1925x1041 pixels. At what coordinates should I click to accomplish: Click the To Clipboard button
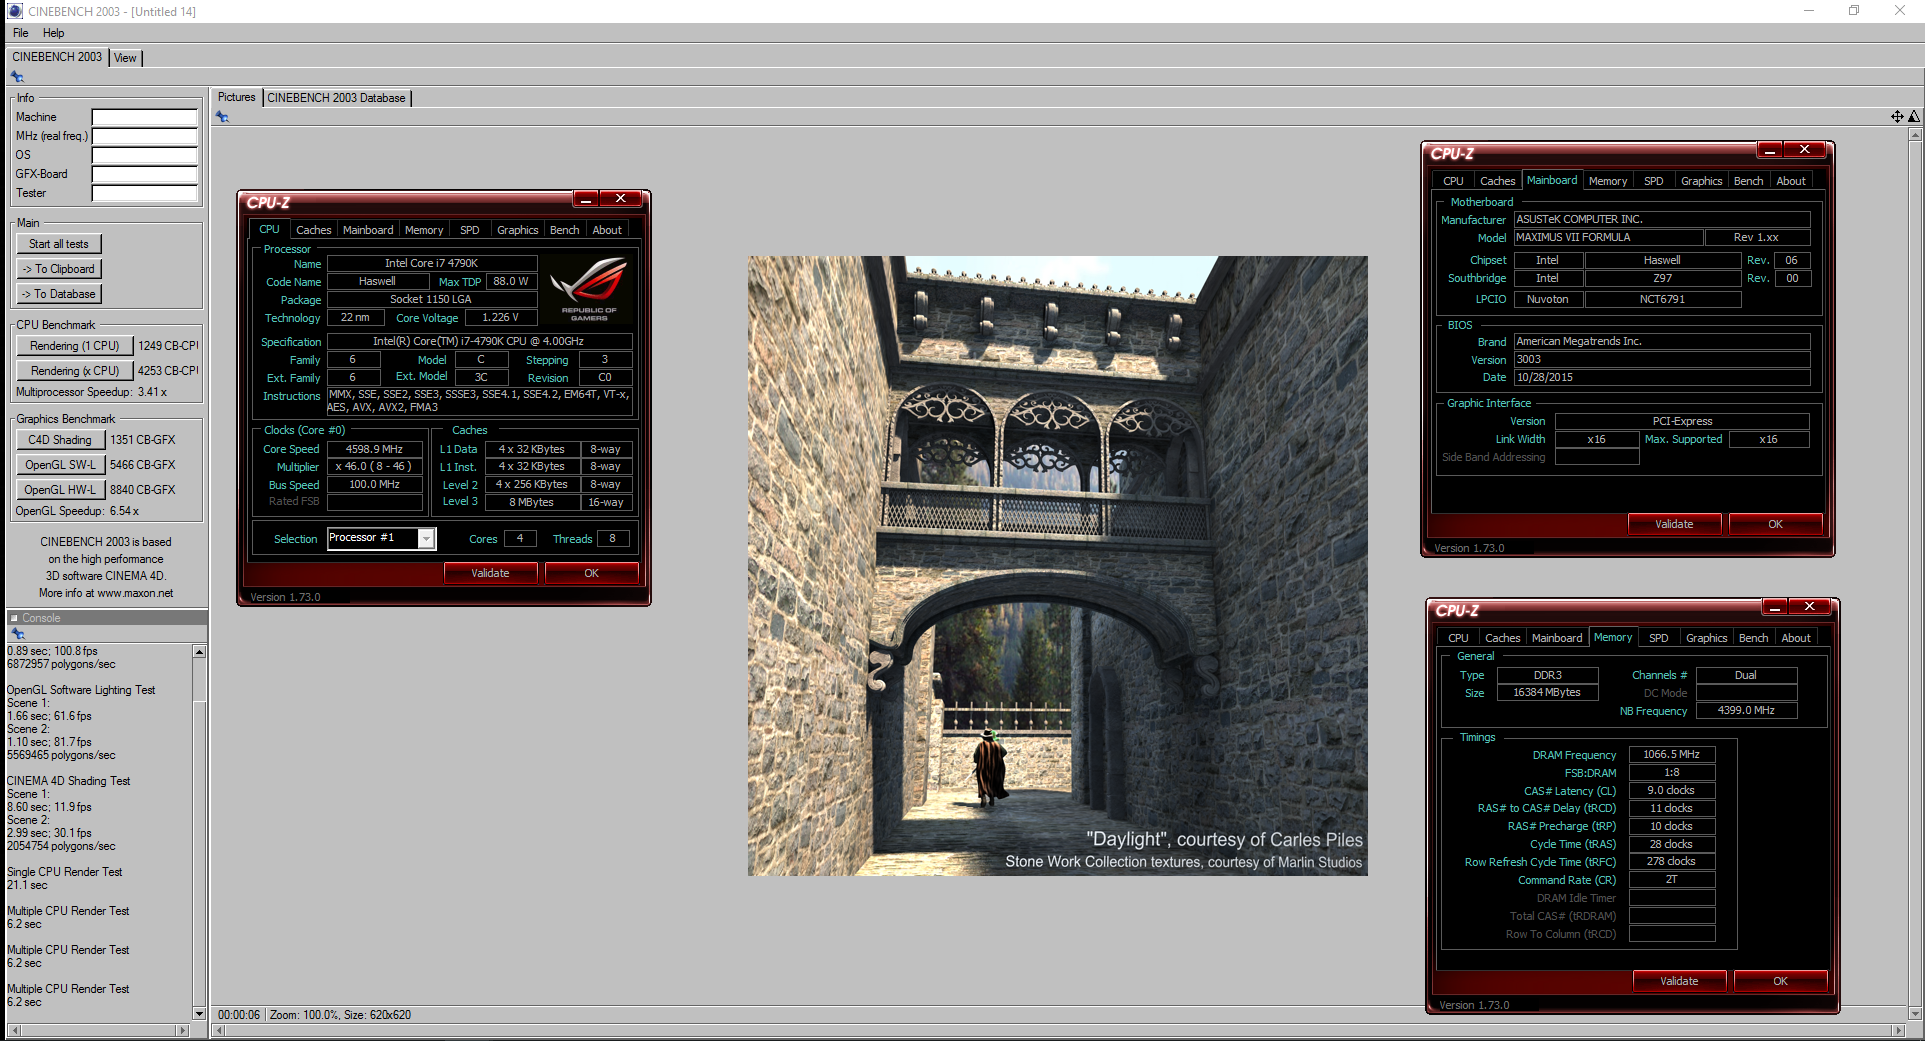[59, 269]
